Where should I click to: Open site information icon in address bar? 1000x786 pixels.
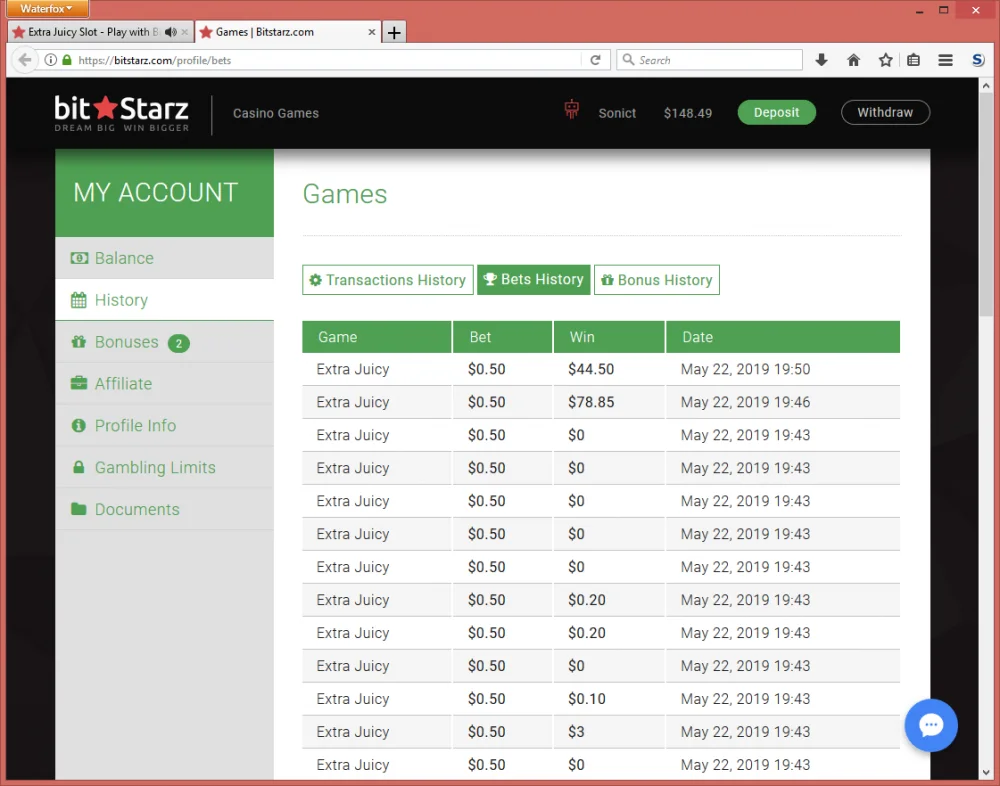tap(50, 60)
